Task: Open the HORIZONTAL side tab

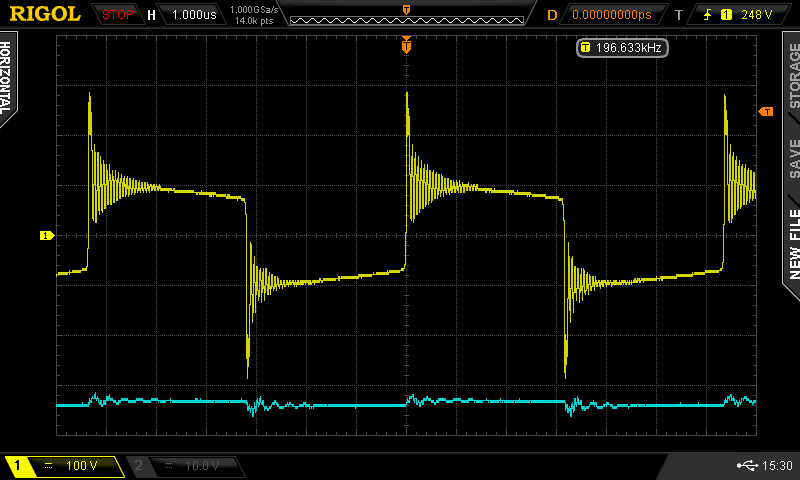Action: 8,78
